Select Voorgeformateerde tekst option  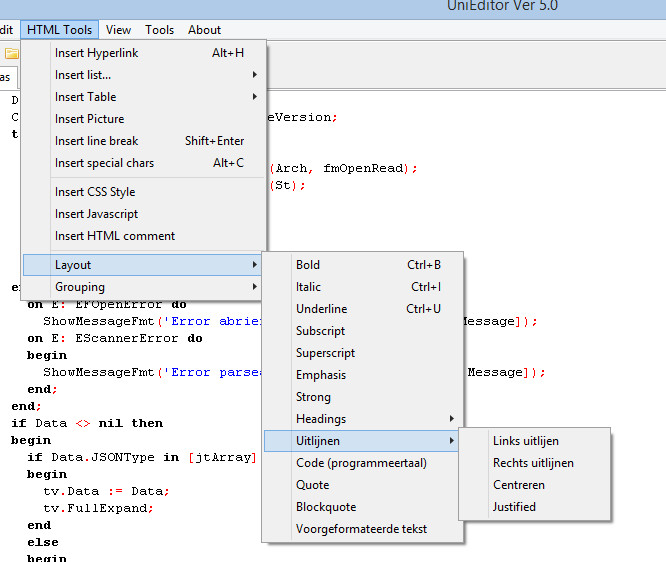(x=361, y=529)
